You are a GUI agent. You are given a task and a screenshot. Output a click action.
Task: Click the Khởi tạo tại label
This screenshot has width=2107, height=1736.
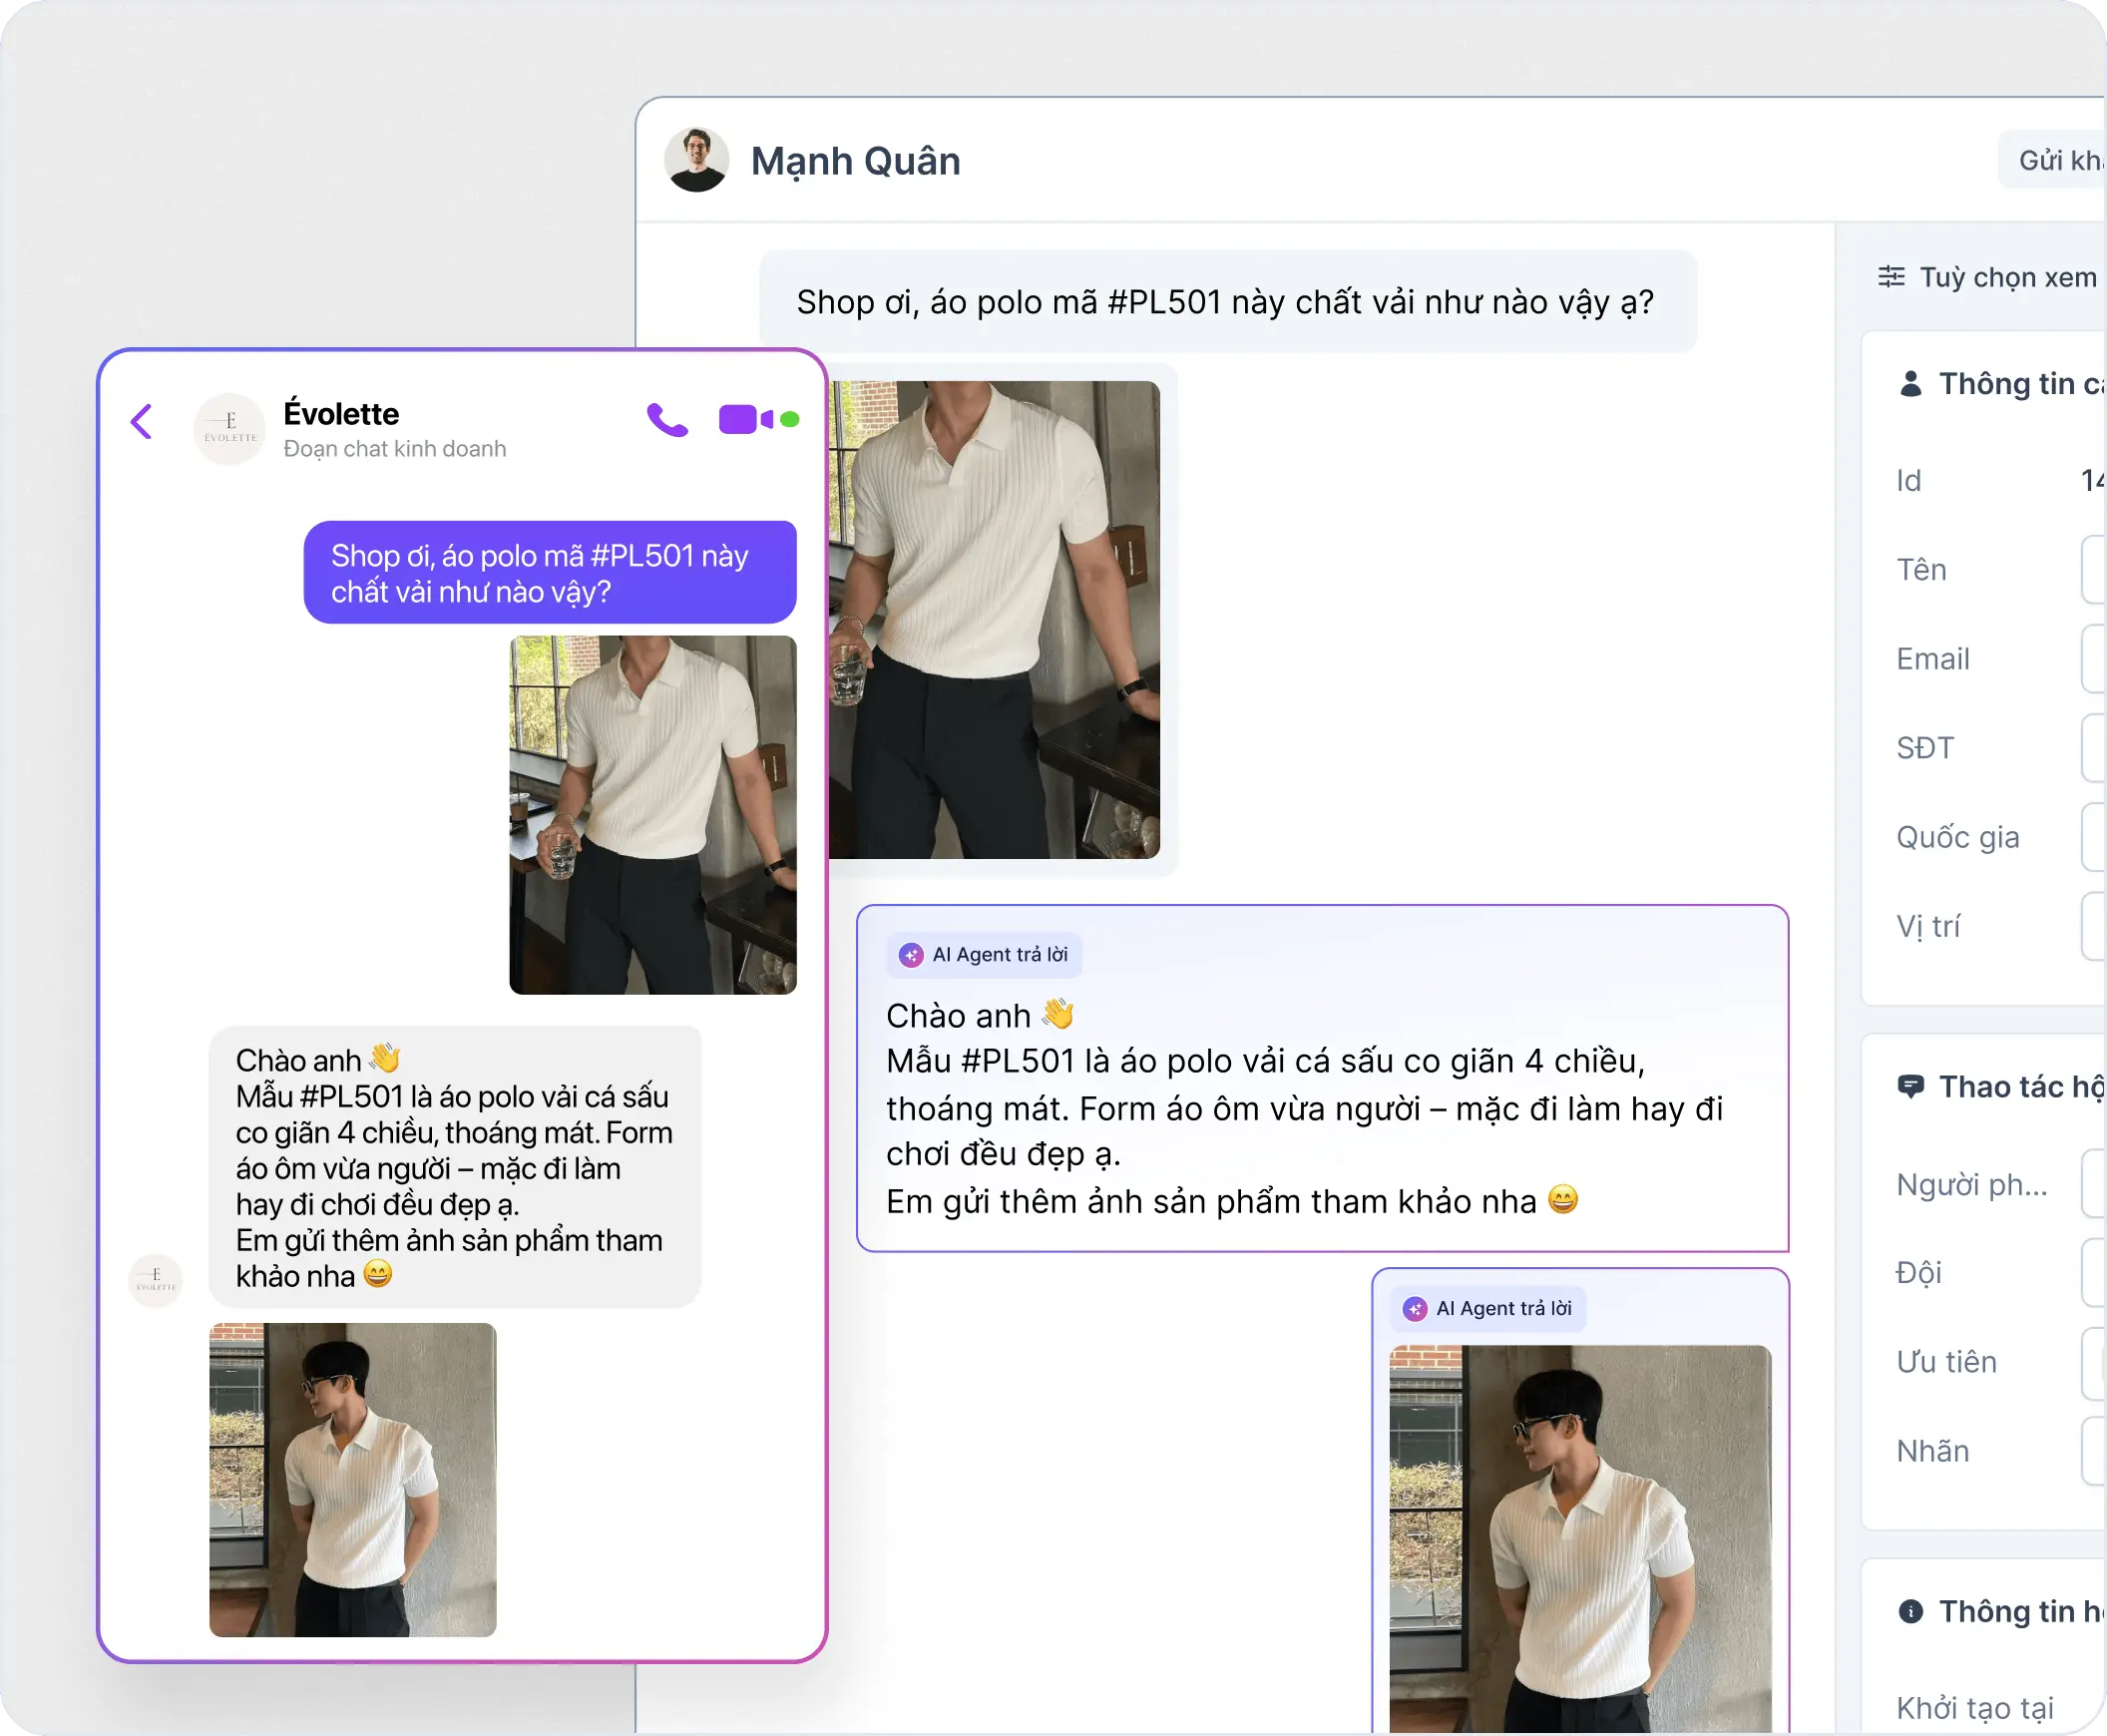[x=1975, y=1708]
